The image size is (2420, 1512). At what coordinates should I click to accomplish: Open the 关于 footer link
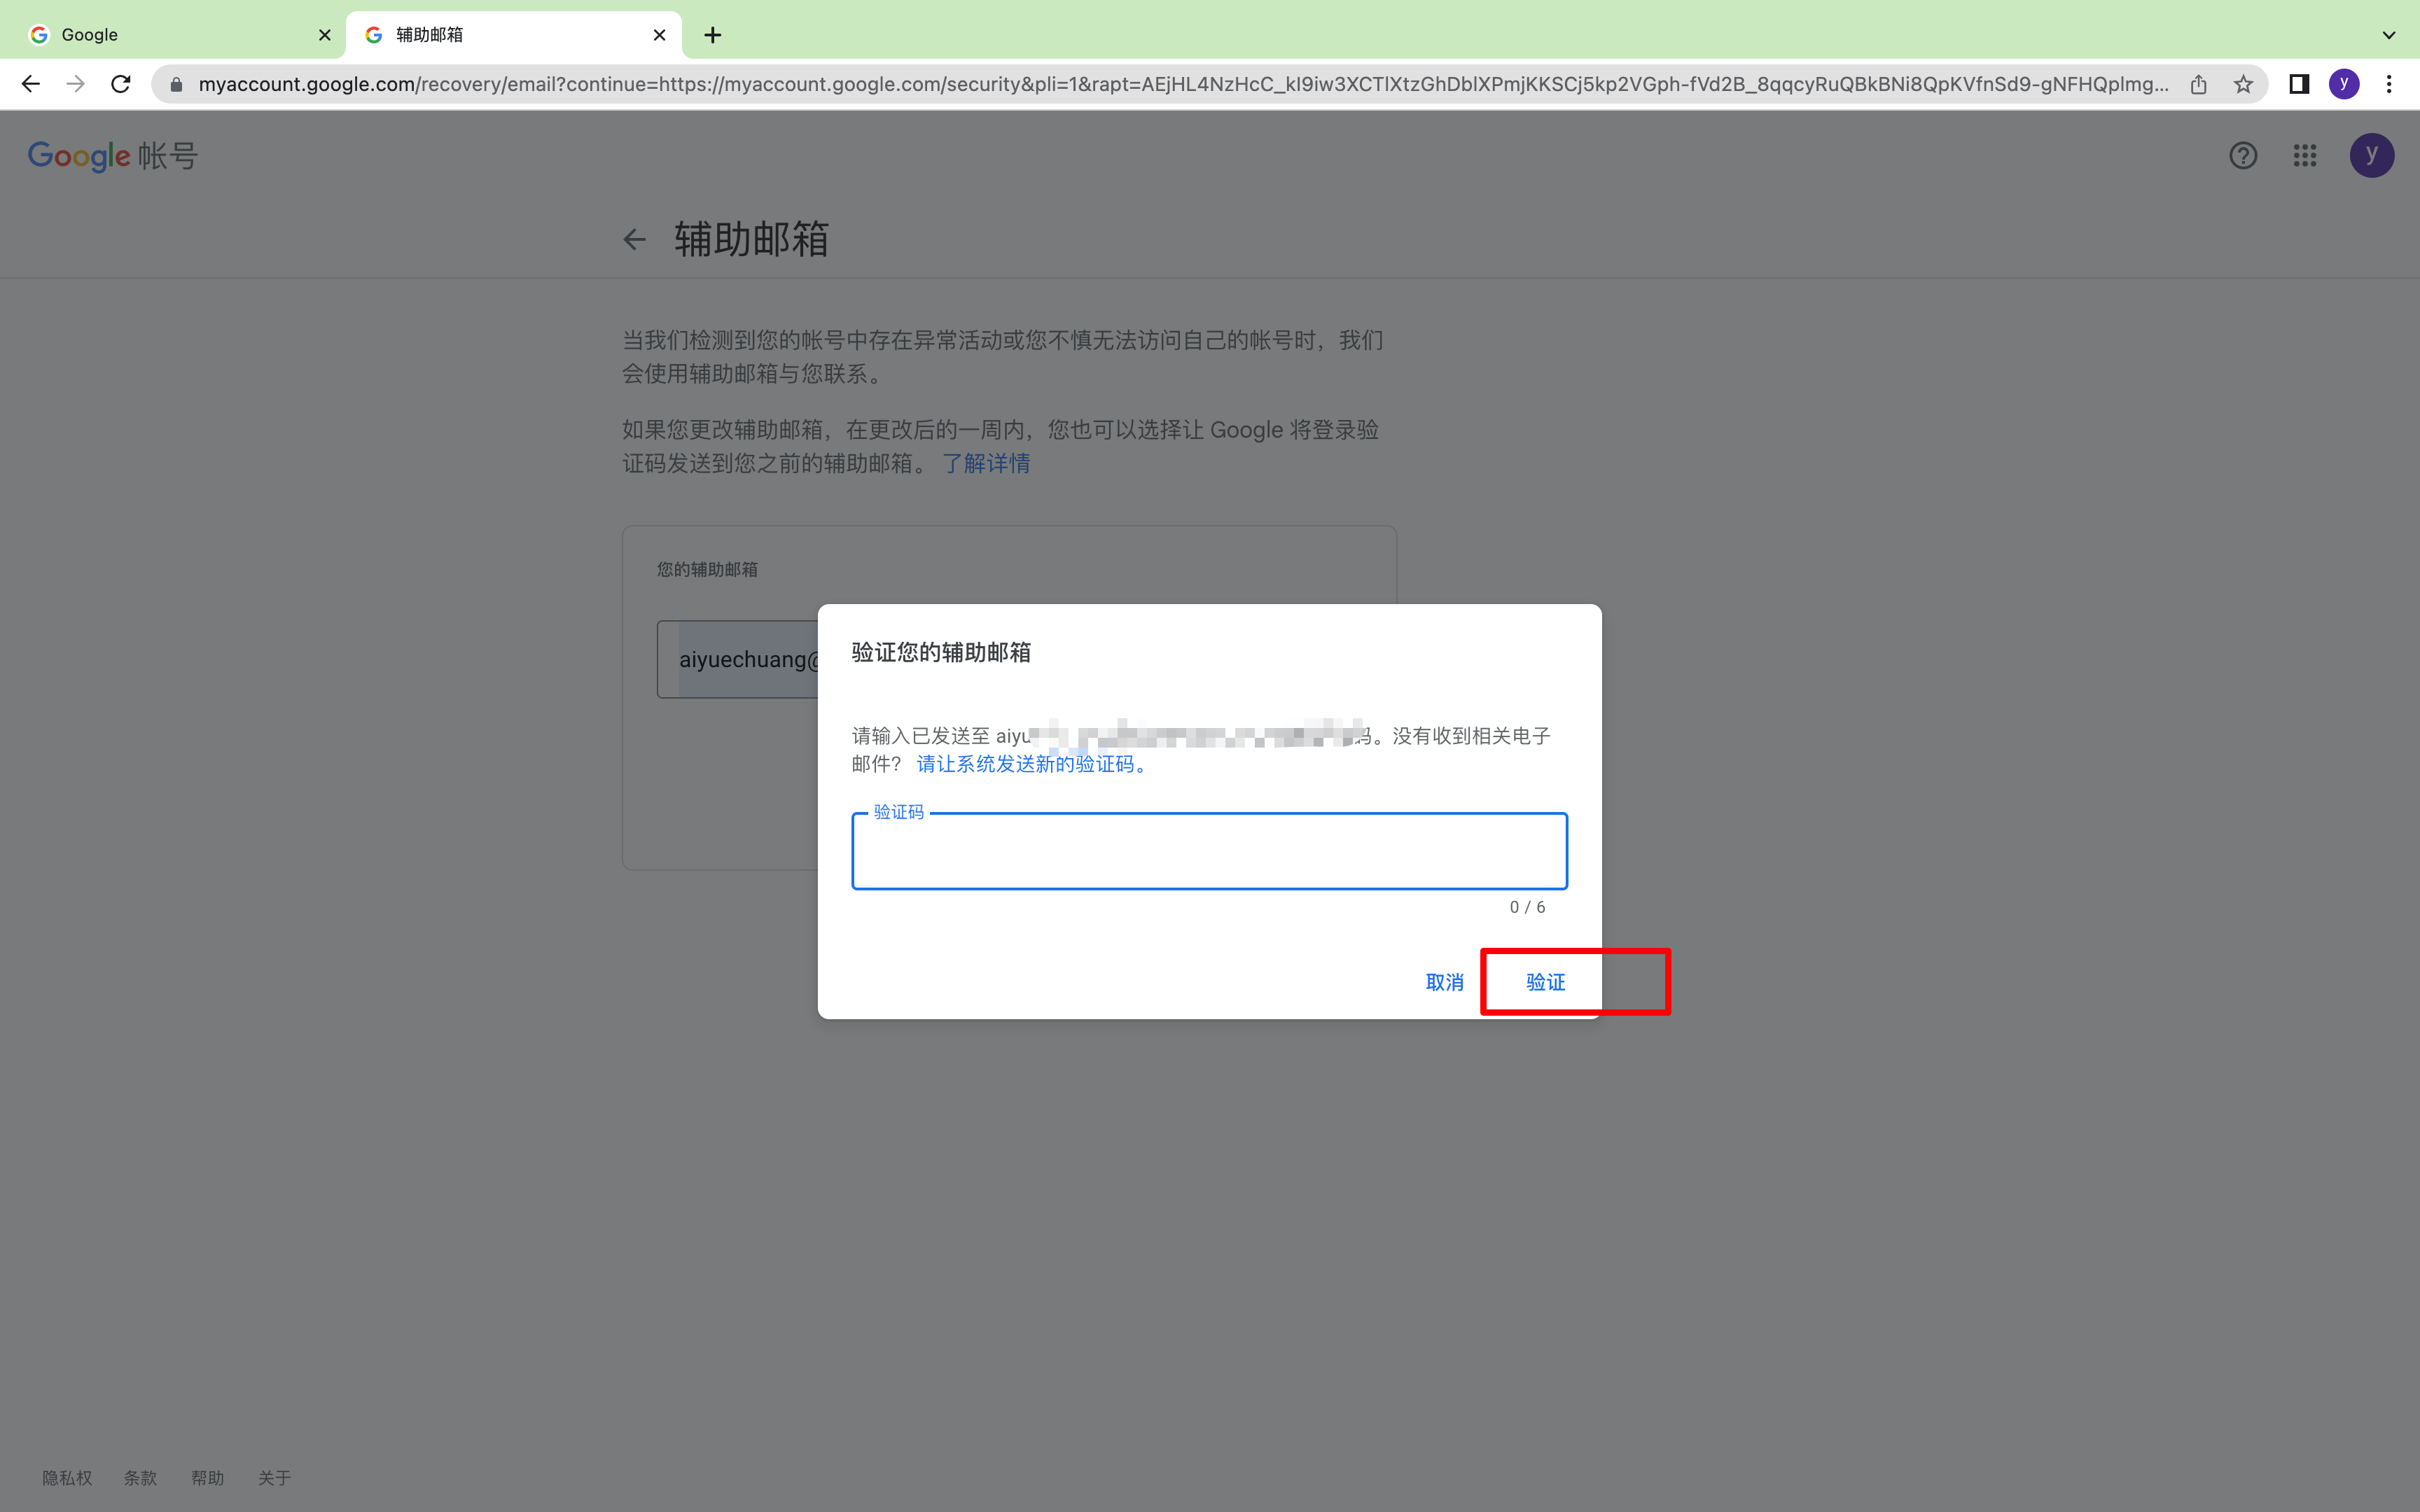pyautogui.click(x=274, y=1478)
